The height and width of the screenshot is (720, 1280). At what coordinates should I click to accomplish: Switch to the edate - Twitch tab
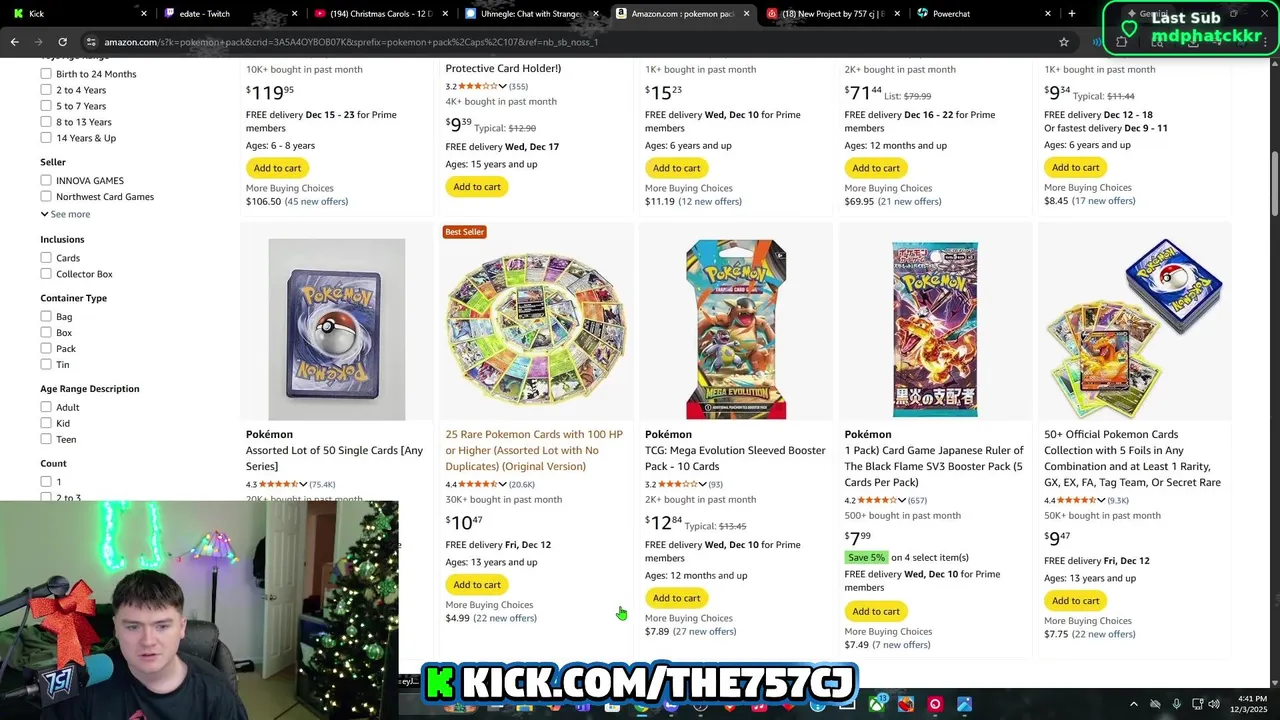(x=204, y=14)
